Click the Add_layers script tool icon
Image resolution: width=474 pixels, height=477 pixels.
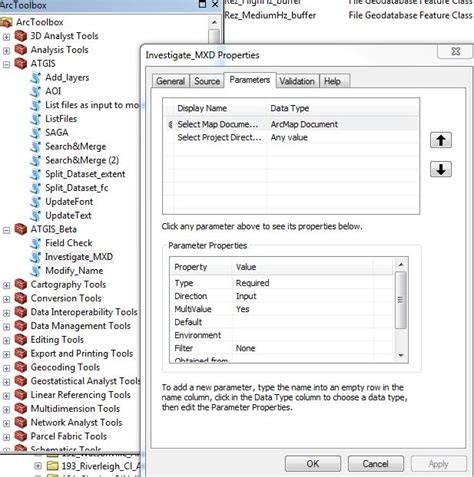point(35,78)
